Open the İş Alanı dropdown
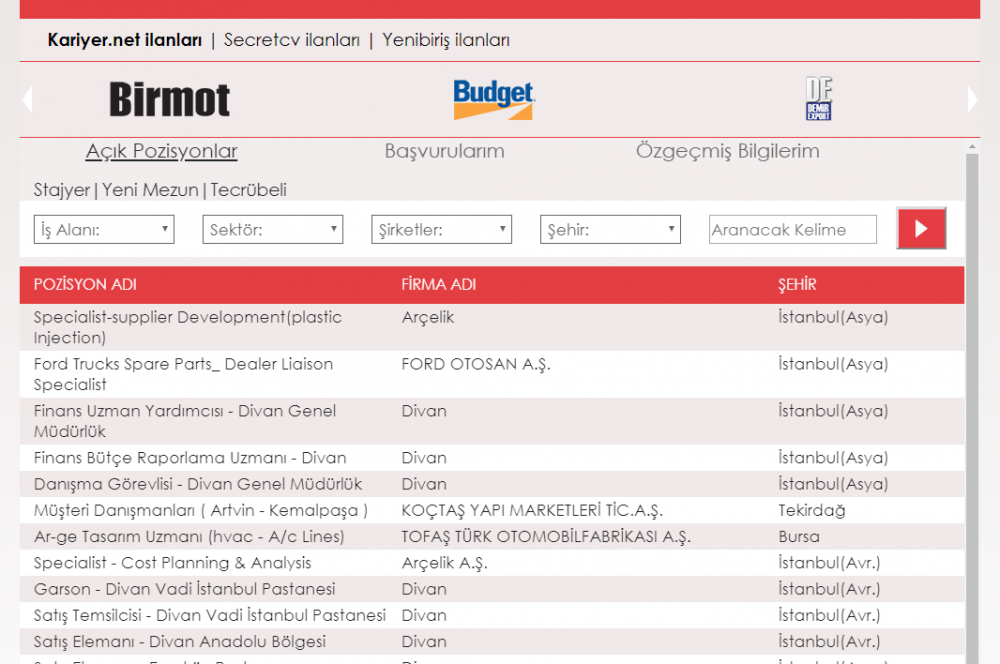 (103, 228)
